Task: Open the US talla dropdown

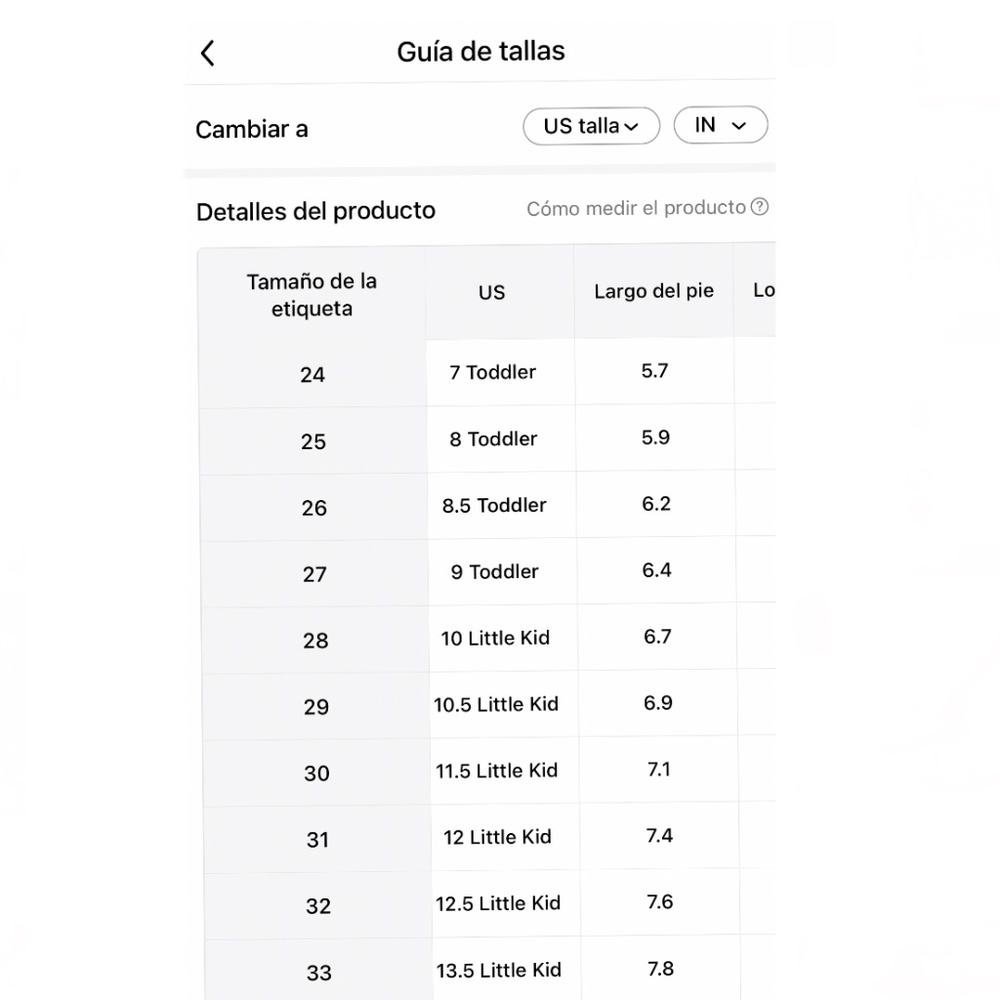Action: point(591,126)
